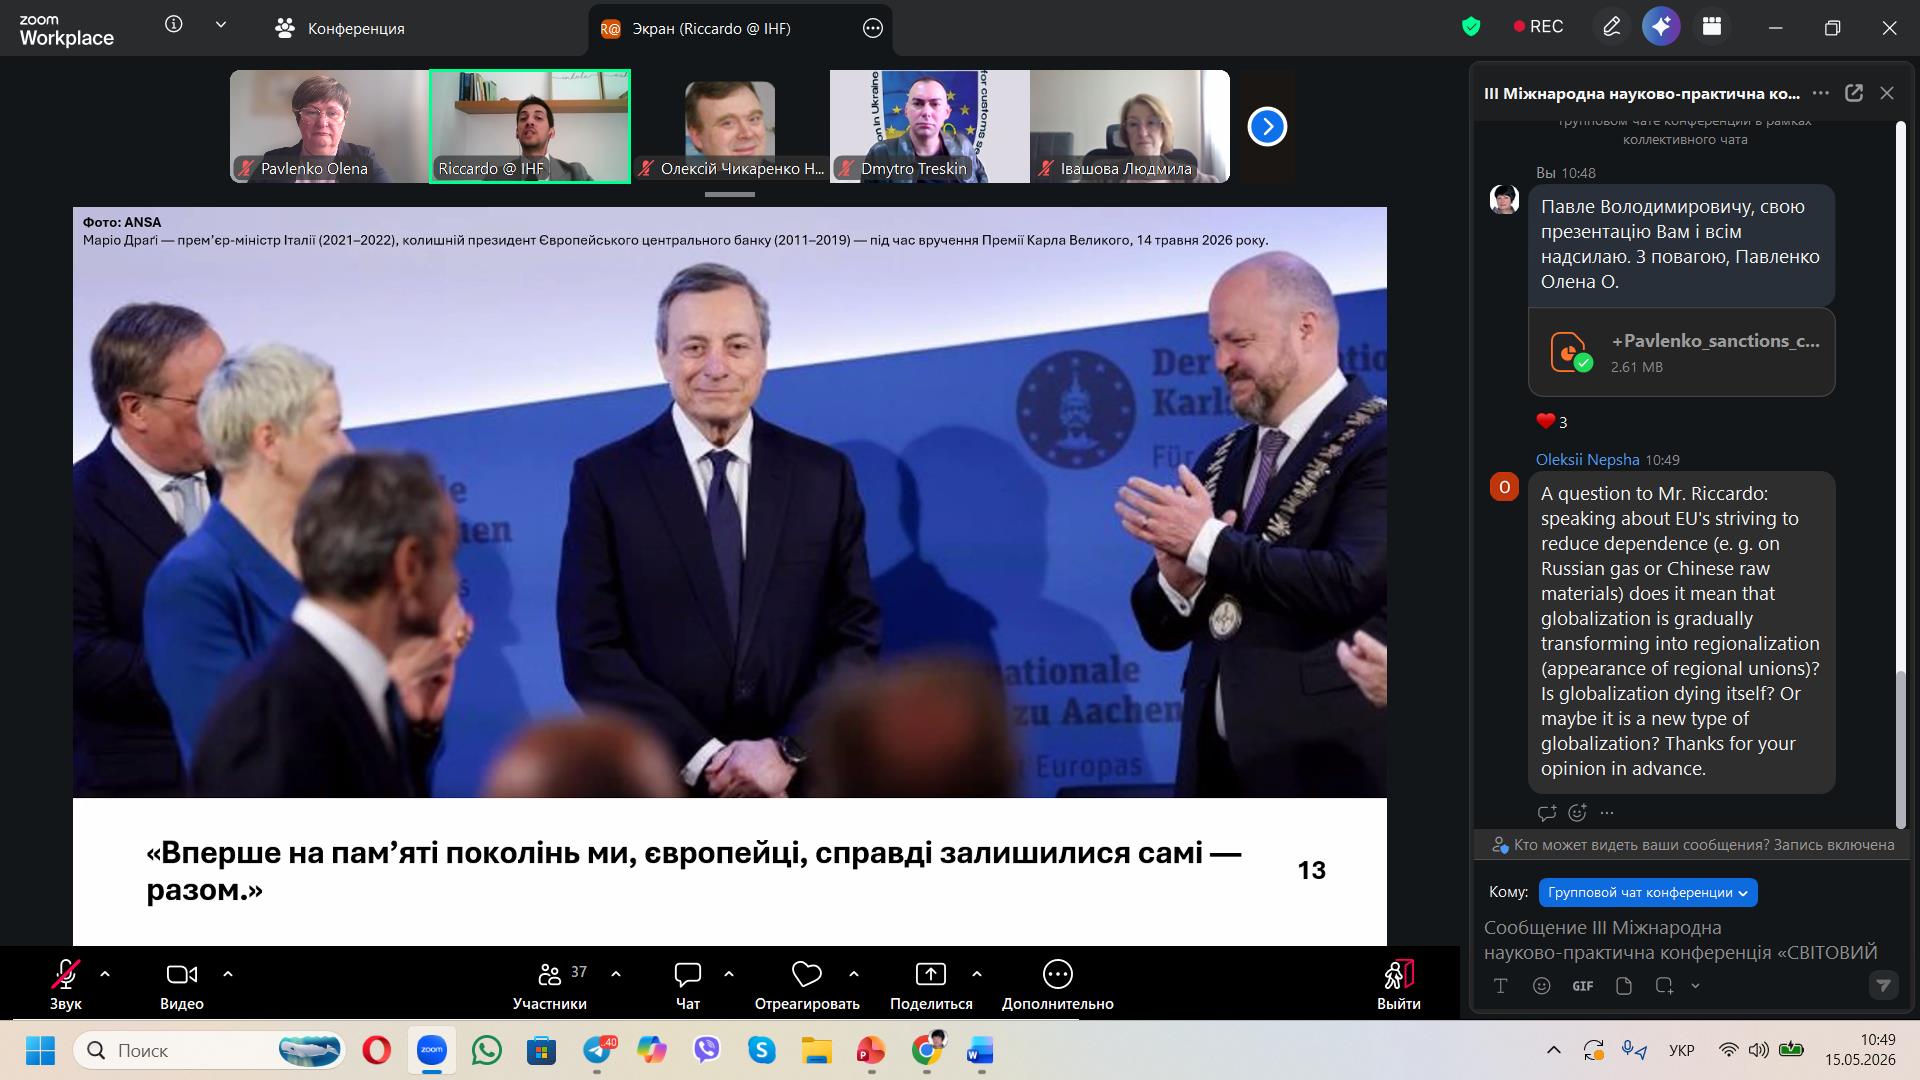Viewport: 1920px width, 1080px height.
Task: Click the annotate pencil icon in title bar
Action: [1611, 27]
